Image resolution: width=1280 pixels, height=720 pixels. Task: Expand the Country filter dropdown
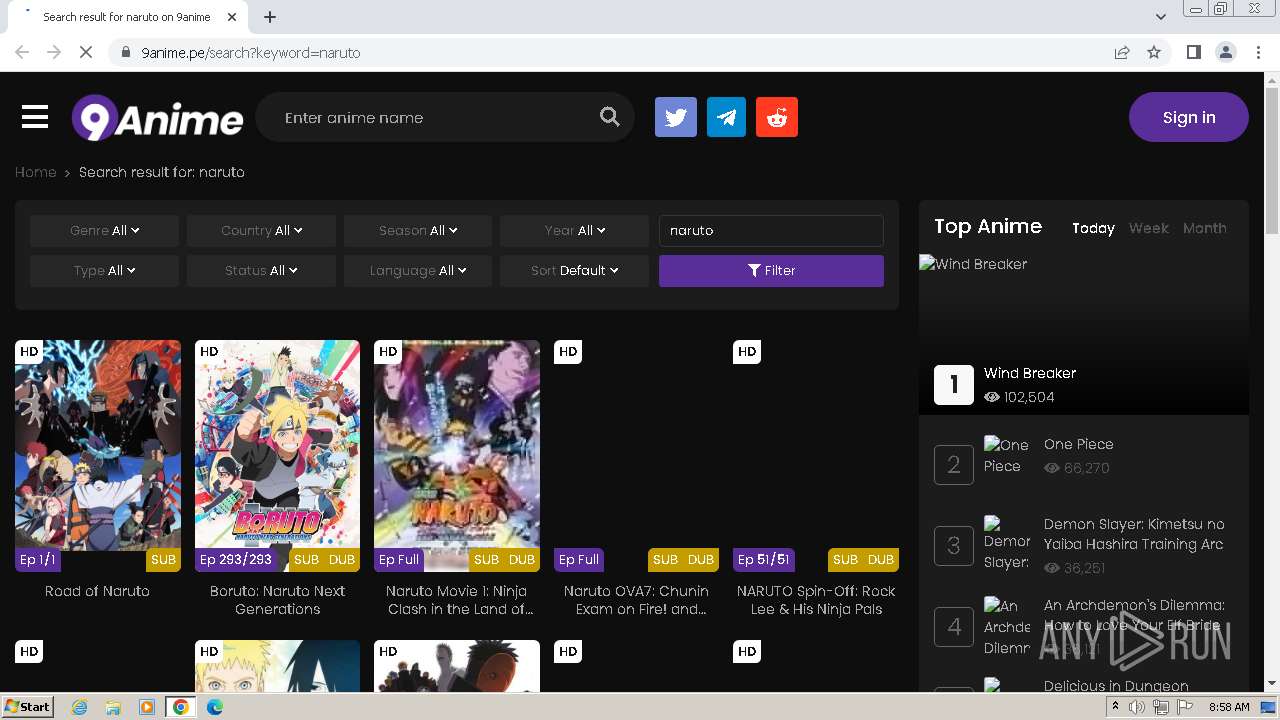(261, 230)
